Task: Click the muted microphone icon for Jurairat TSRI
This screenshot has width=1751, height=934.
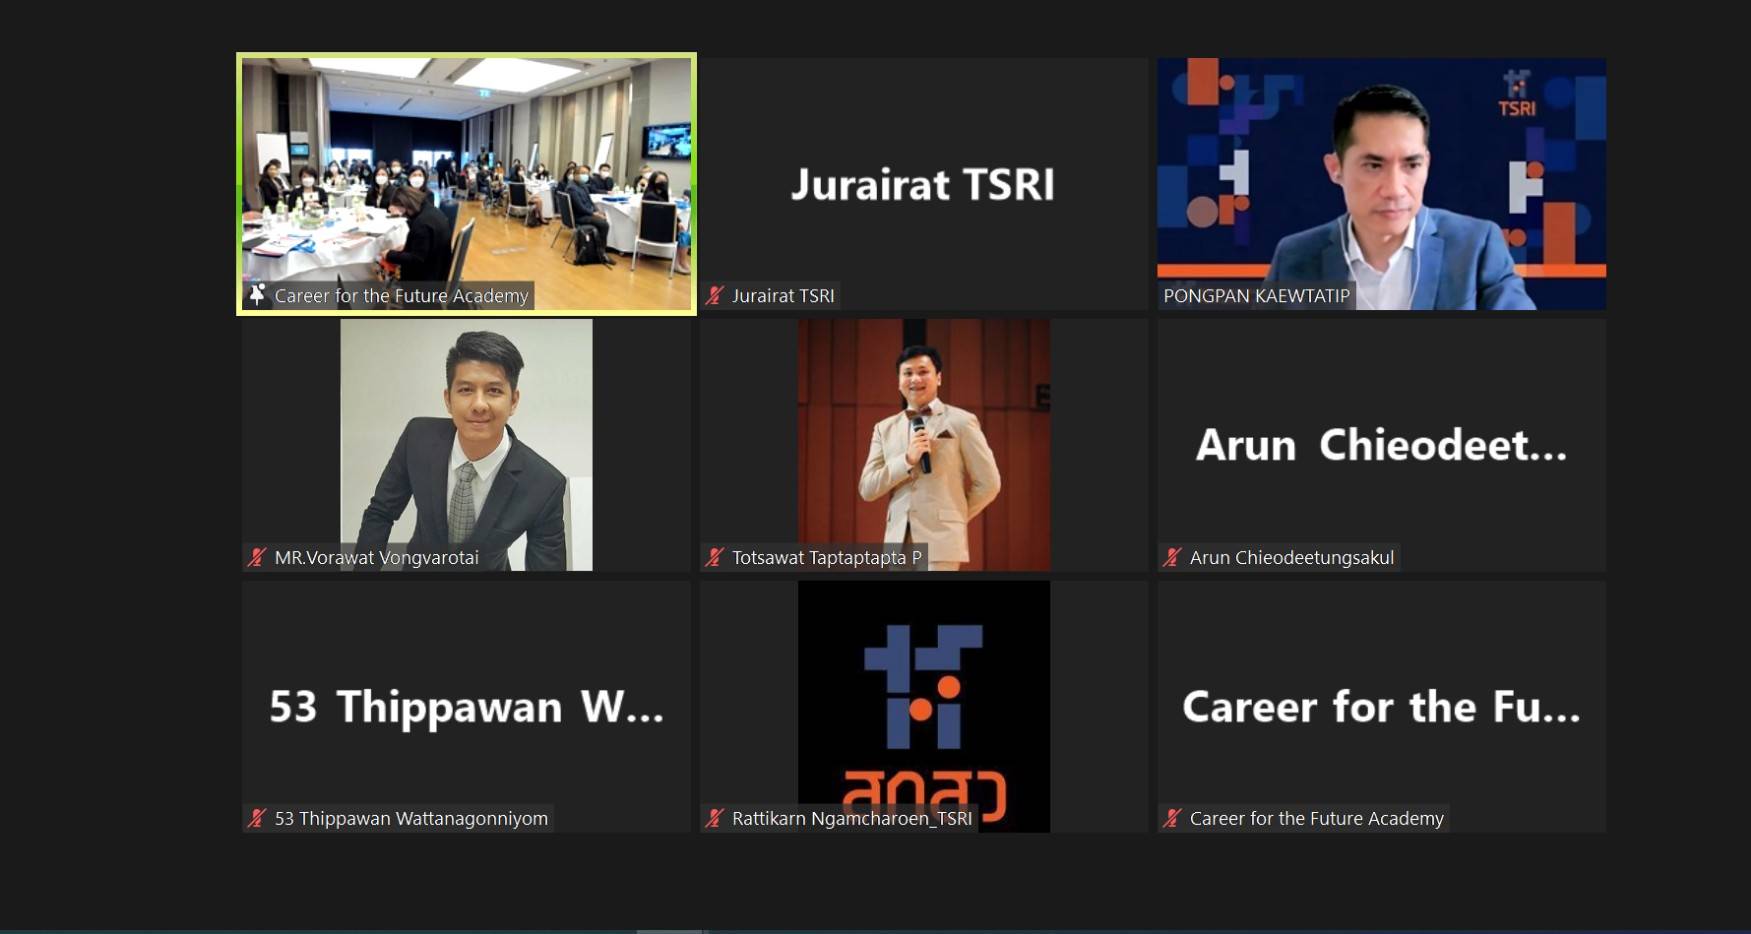Action: tap(714, 296)
